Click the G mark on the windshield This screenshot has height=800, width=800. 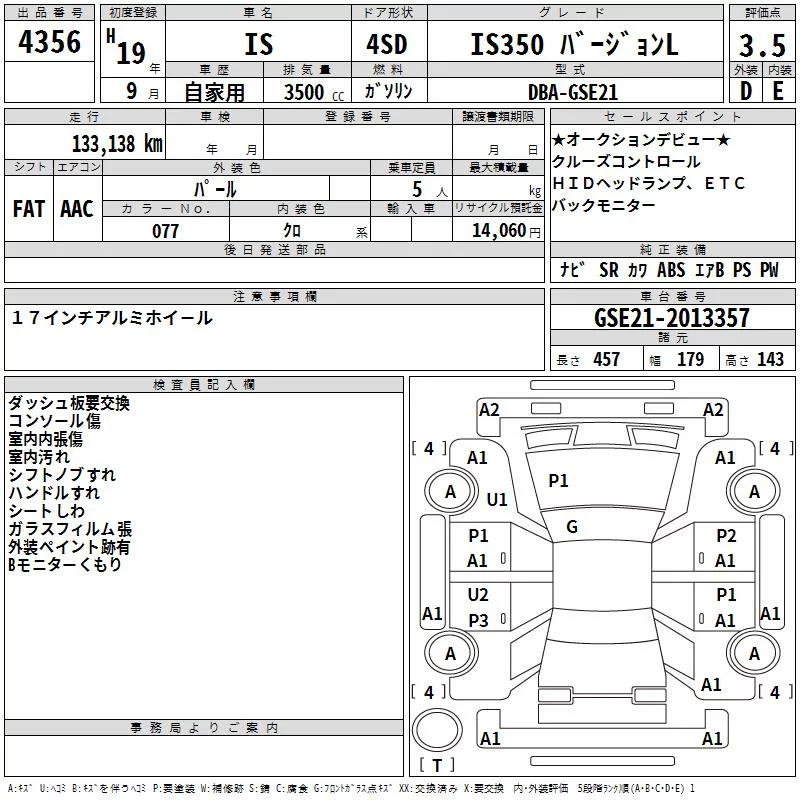pos(572,527)
